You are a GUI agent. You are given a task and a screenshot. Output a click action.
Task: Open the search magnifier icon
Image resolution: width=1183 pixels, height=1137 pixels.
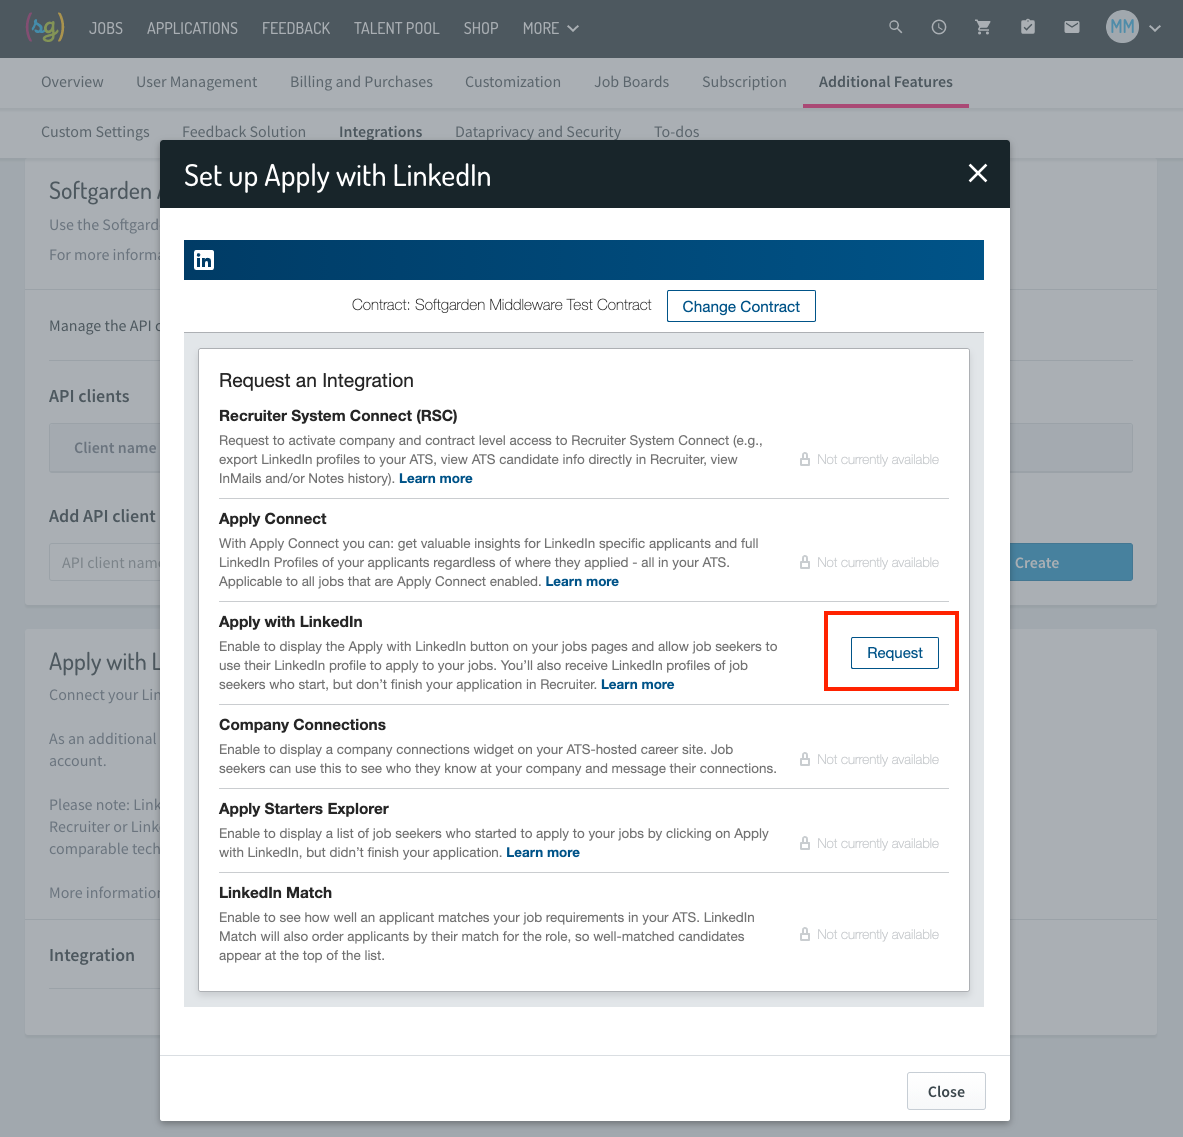tap(896, 27)
